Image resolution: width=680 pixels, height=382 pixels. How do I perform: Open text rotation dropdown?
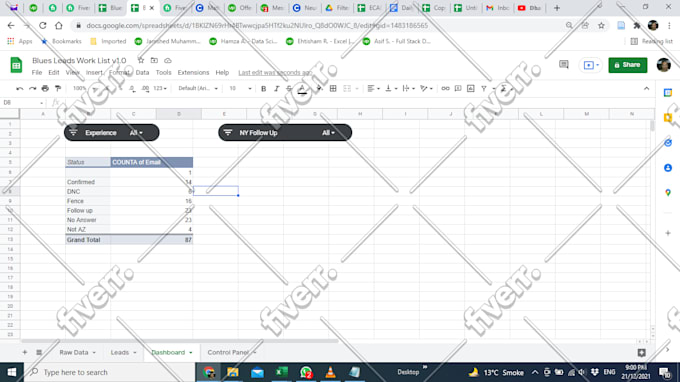(x=426, y=88)
